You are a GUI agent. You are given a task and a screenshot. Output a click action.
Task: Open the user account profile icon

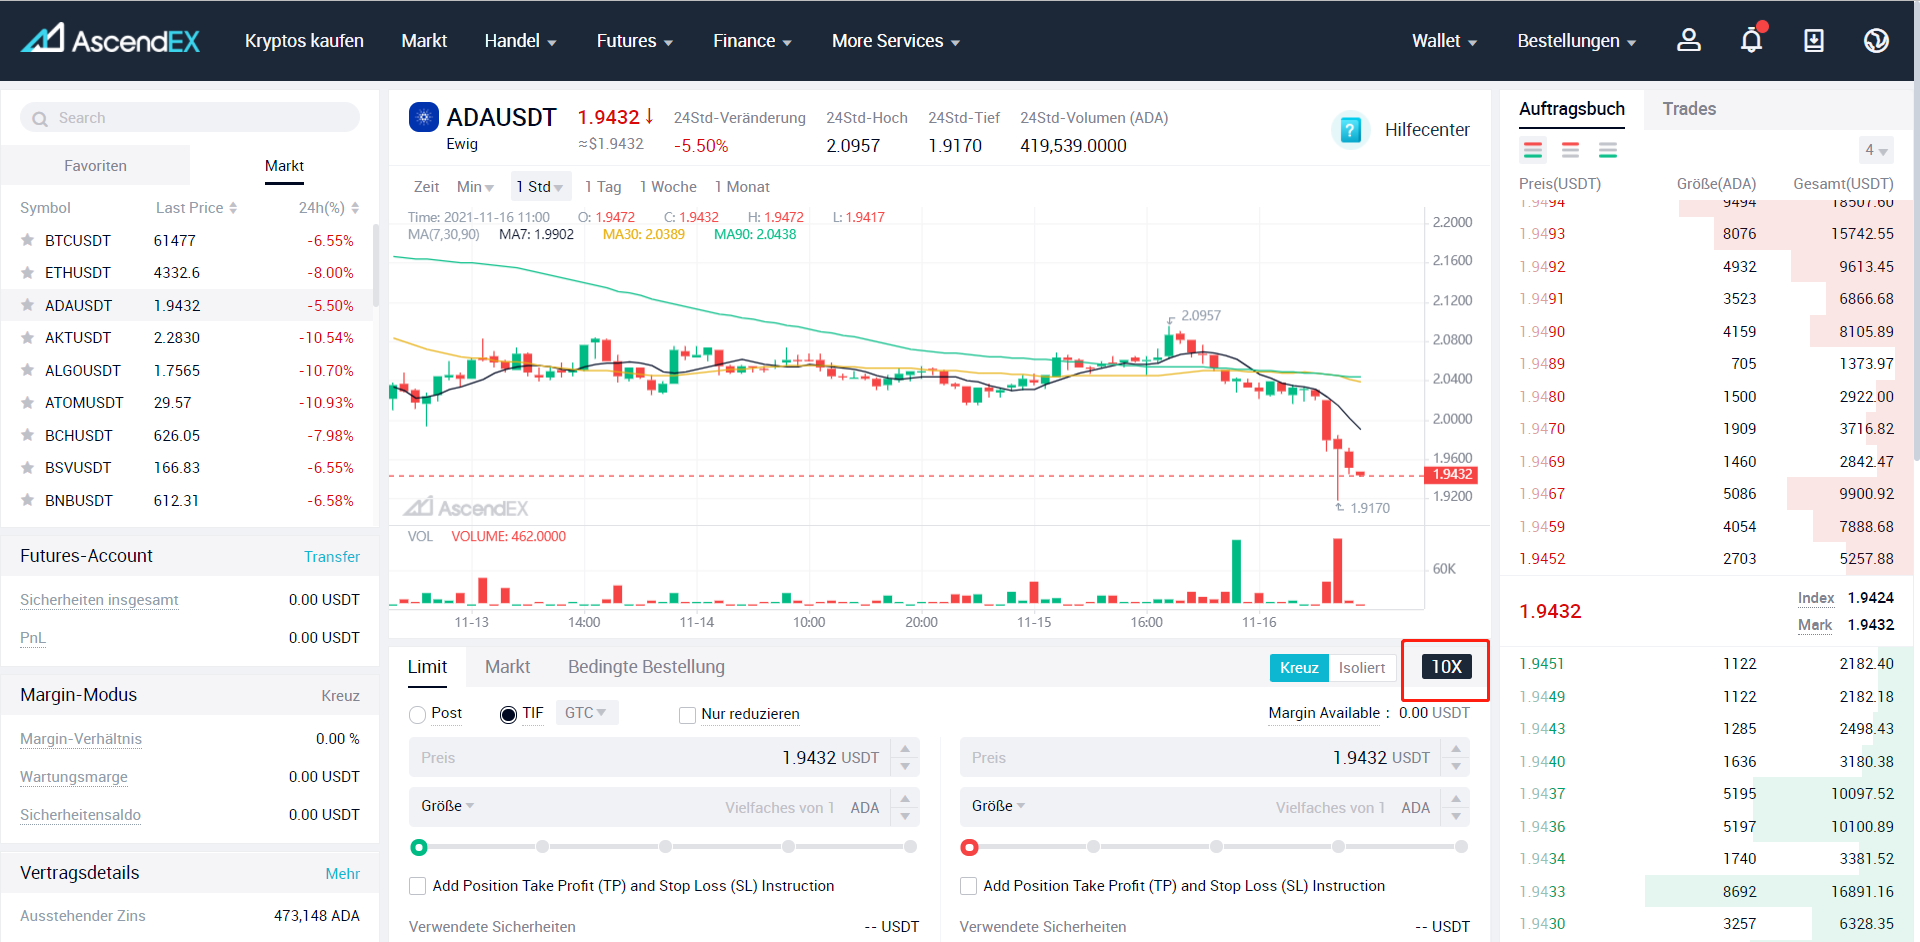tap(1689, 40)
